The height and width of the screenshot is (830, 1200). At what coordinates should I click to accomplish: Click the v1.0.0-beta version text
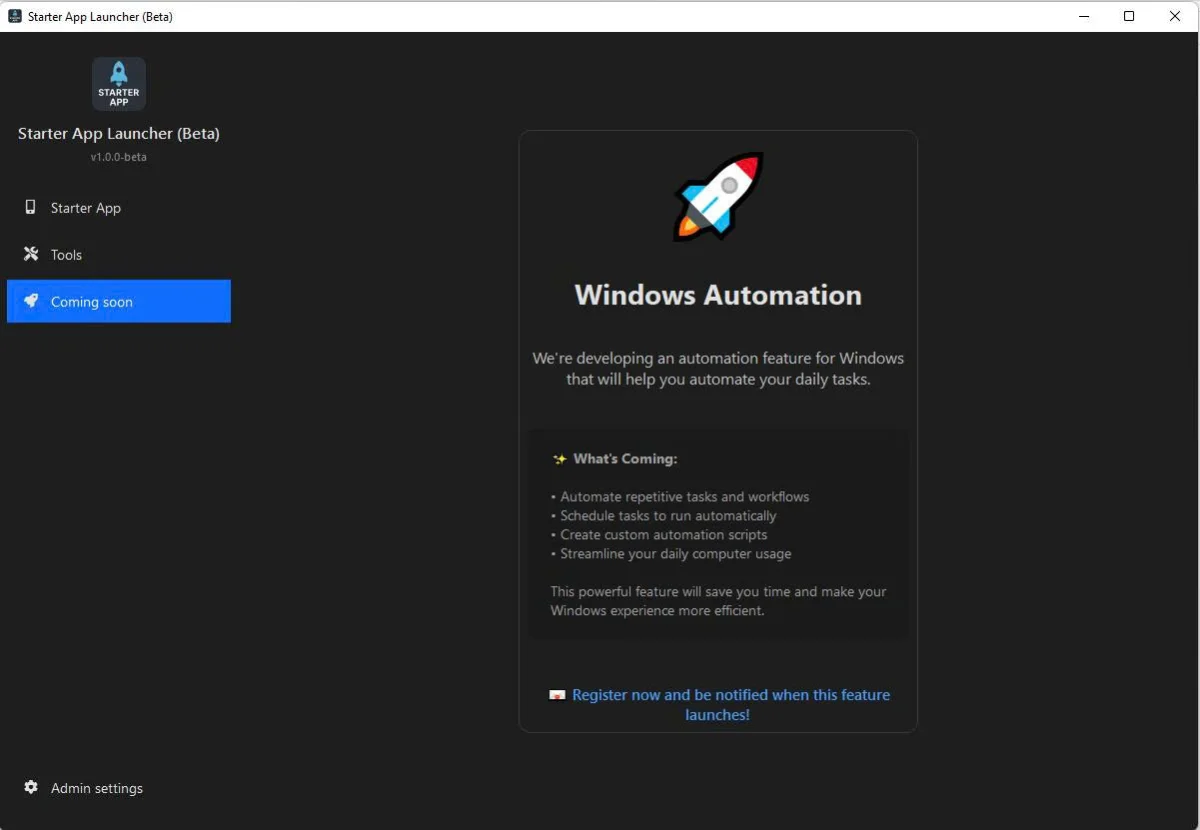(118, 156)
